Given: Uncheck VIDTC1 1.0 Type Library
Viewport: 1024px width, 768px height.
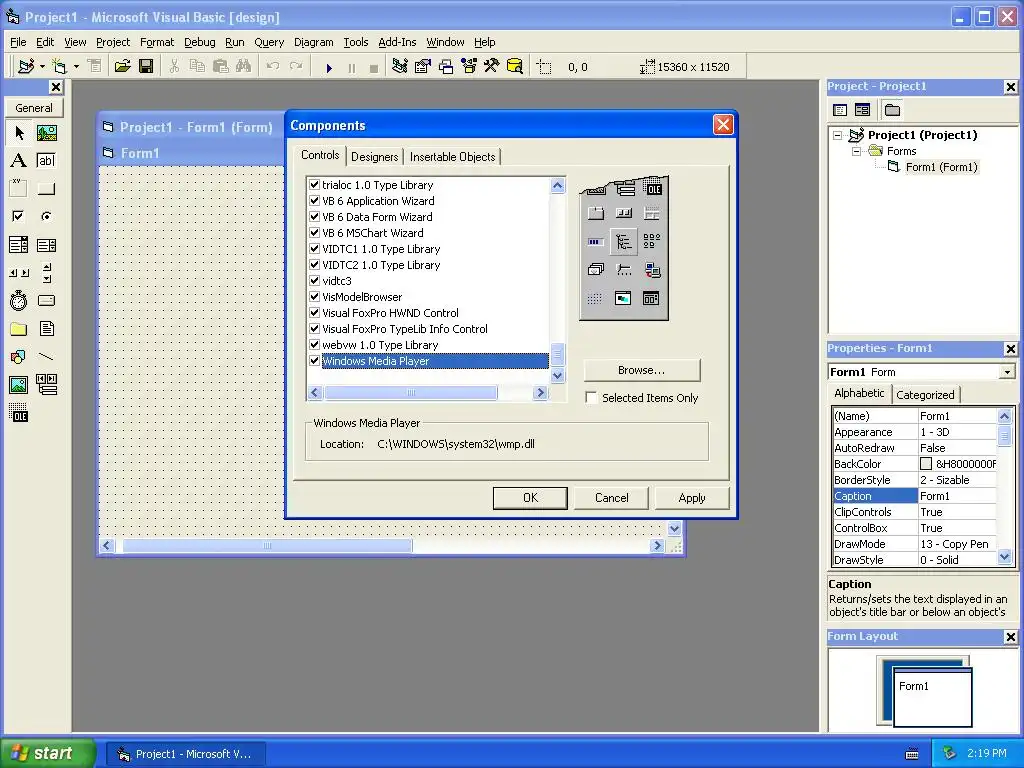Looking at the screenshot, I should click(315, 249).
